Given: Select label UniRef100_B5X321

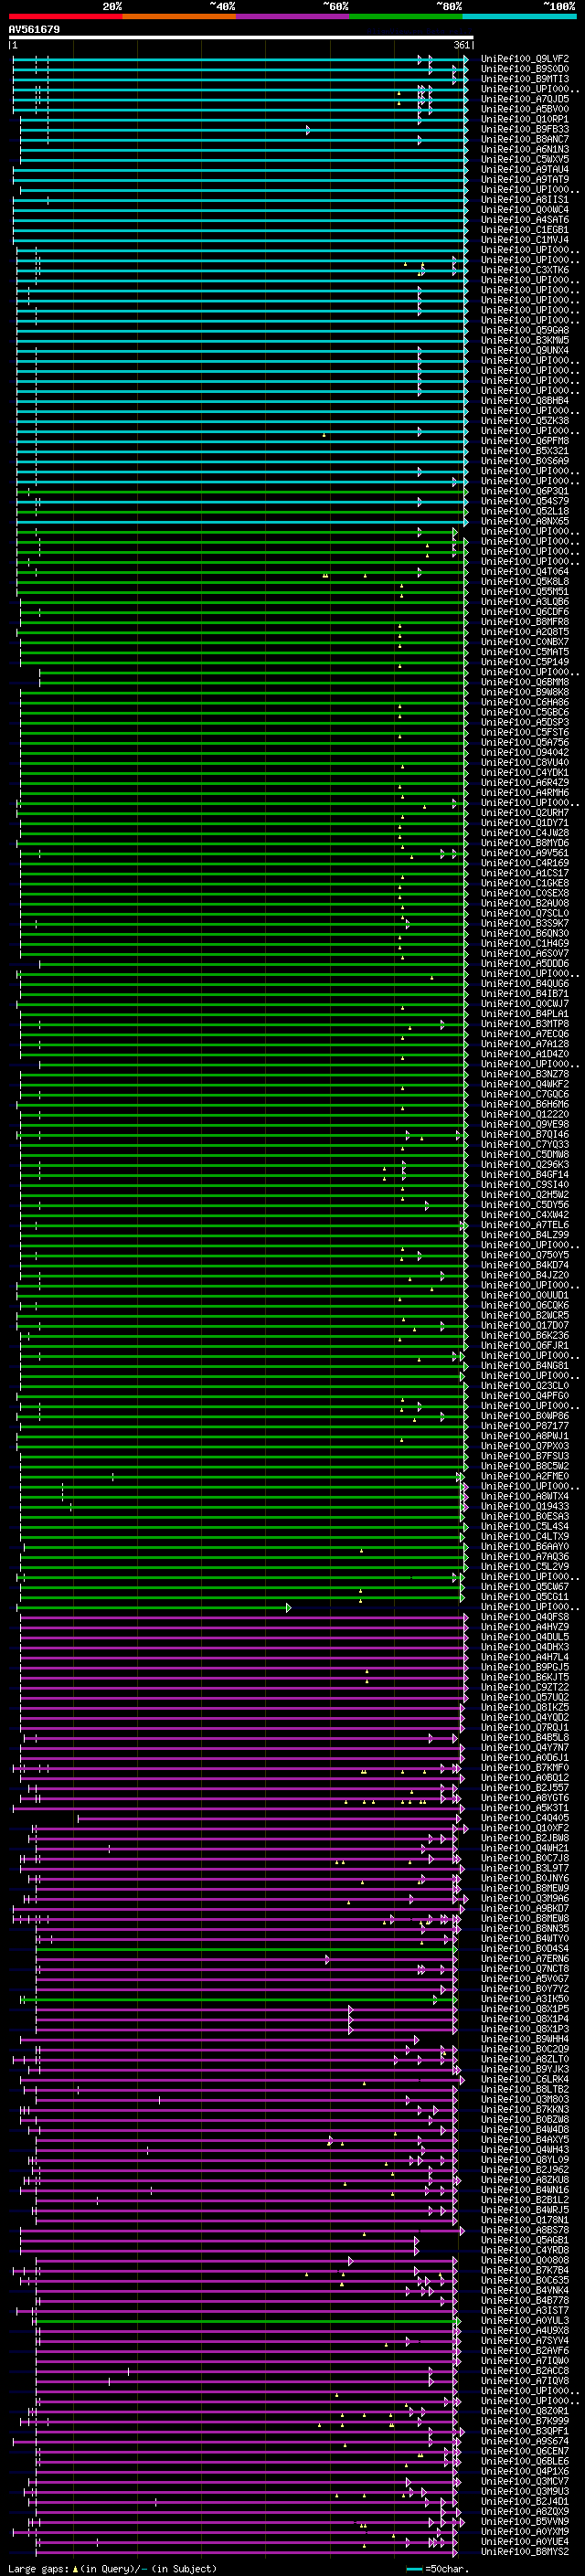Looking at the screenshot, I should [525, 451].
